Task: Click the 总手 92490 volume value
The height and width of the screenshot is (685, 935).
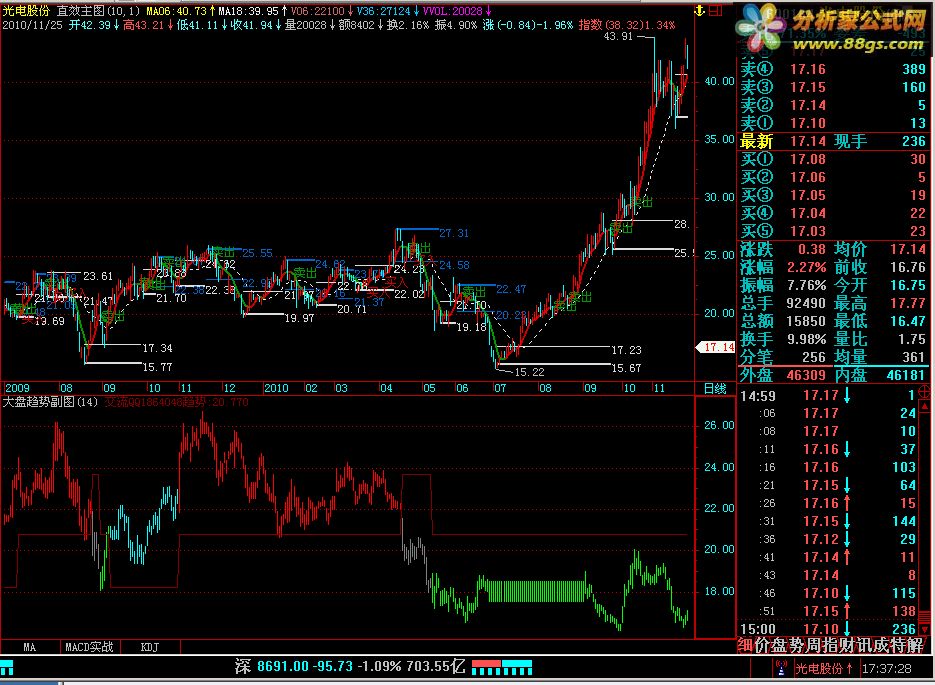Action: tap(806, 303)
